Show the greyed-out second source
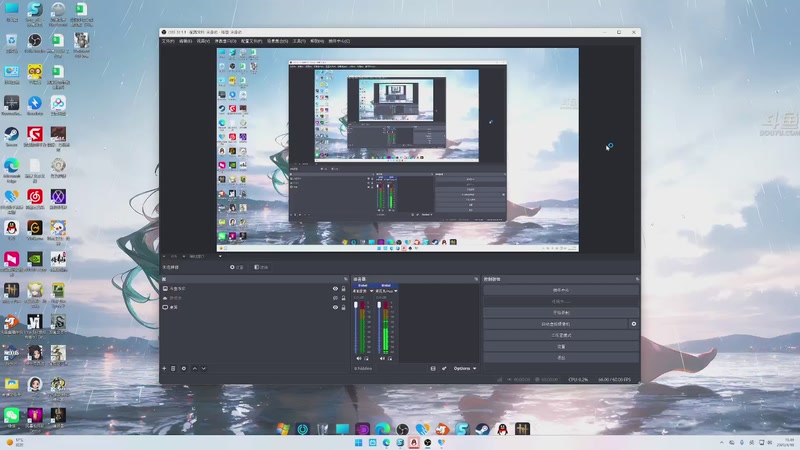Screen dimensions: 800x450 [x=335, y=298]
